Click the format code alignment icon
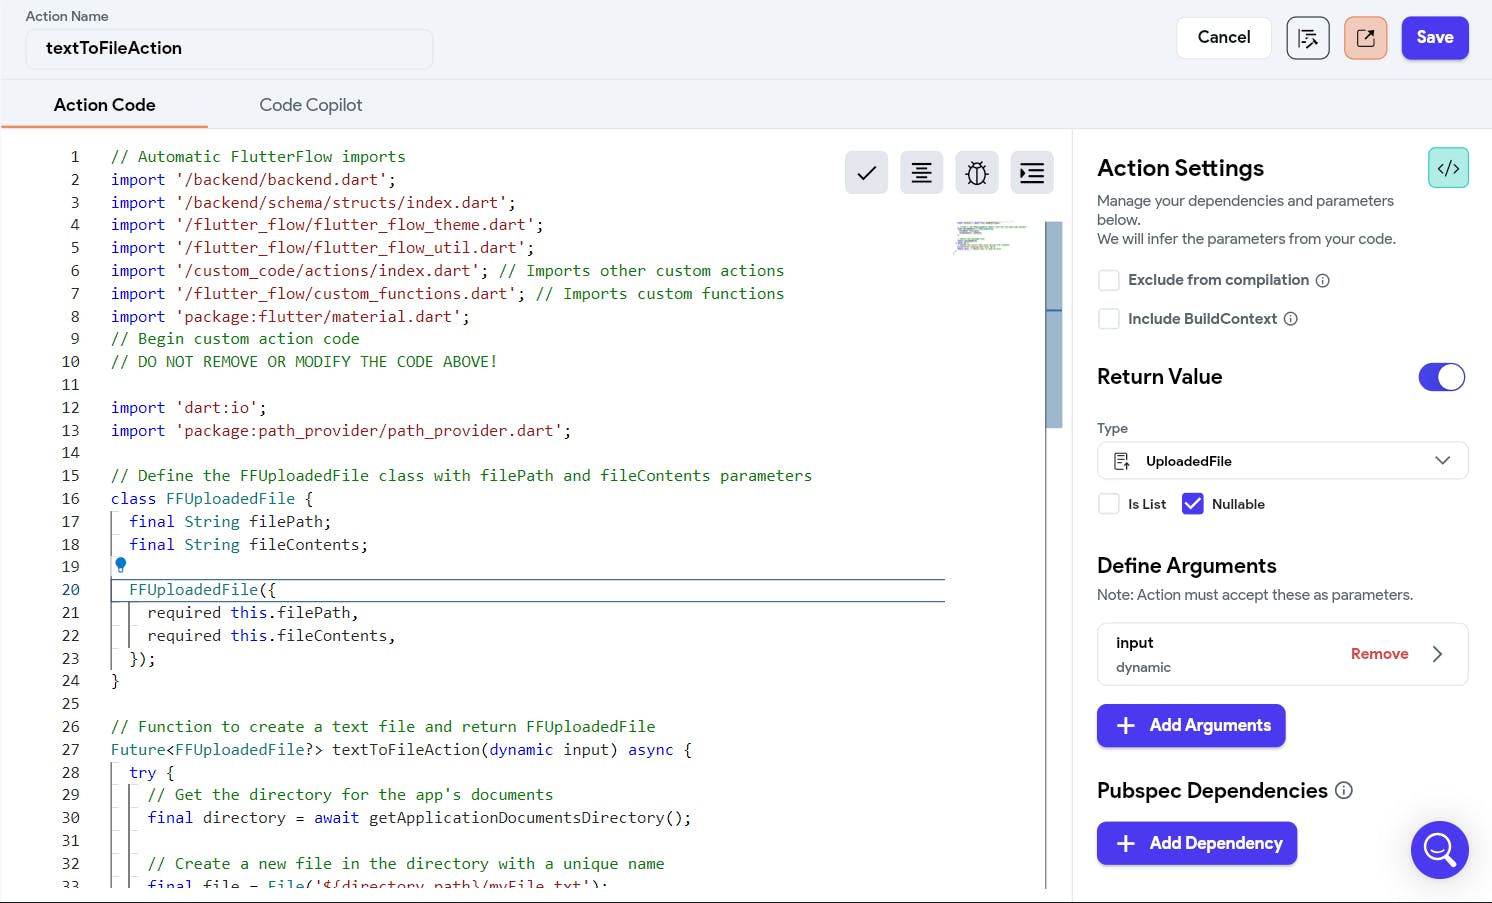The image size is (1492, 903). click(921, 173)
